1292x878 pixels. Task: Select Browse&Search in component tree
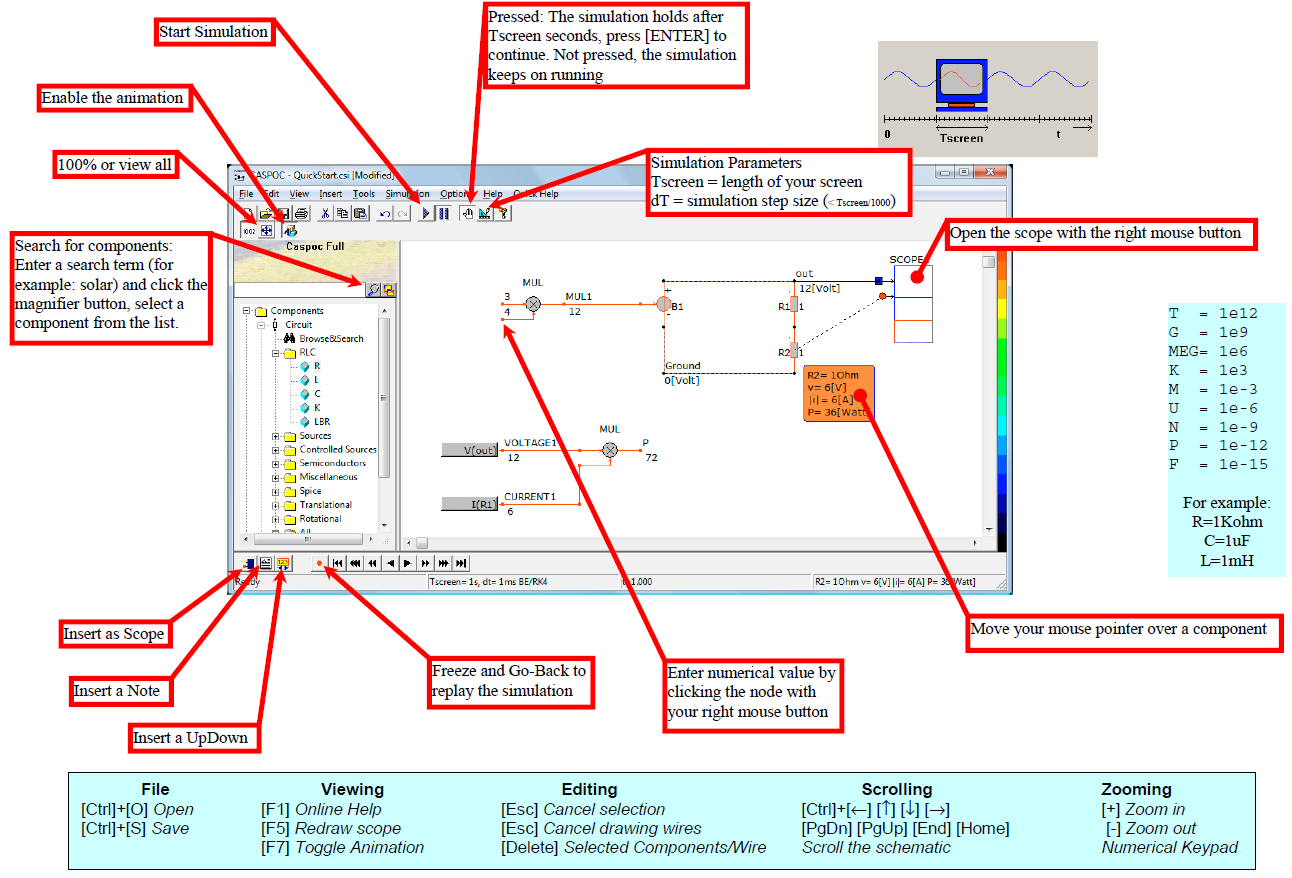point(331,339)
